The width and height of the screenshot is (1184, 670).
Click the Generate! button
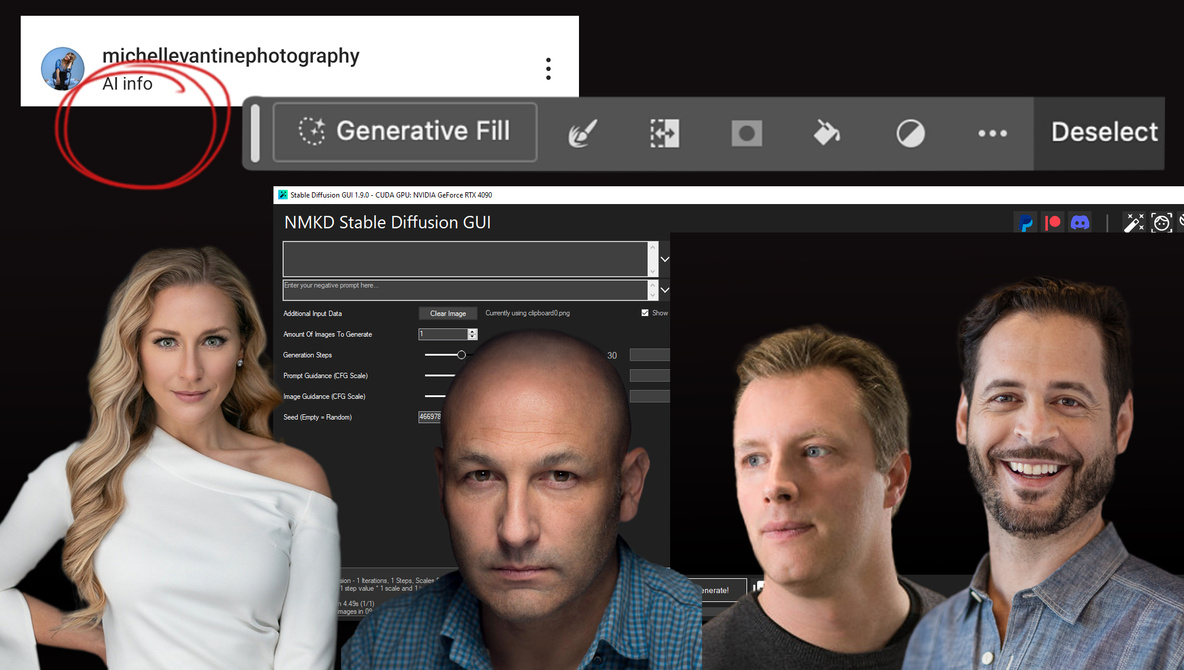coord(717,590)
